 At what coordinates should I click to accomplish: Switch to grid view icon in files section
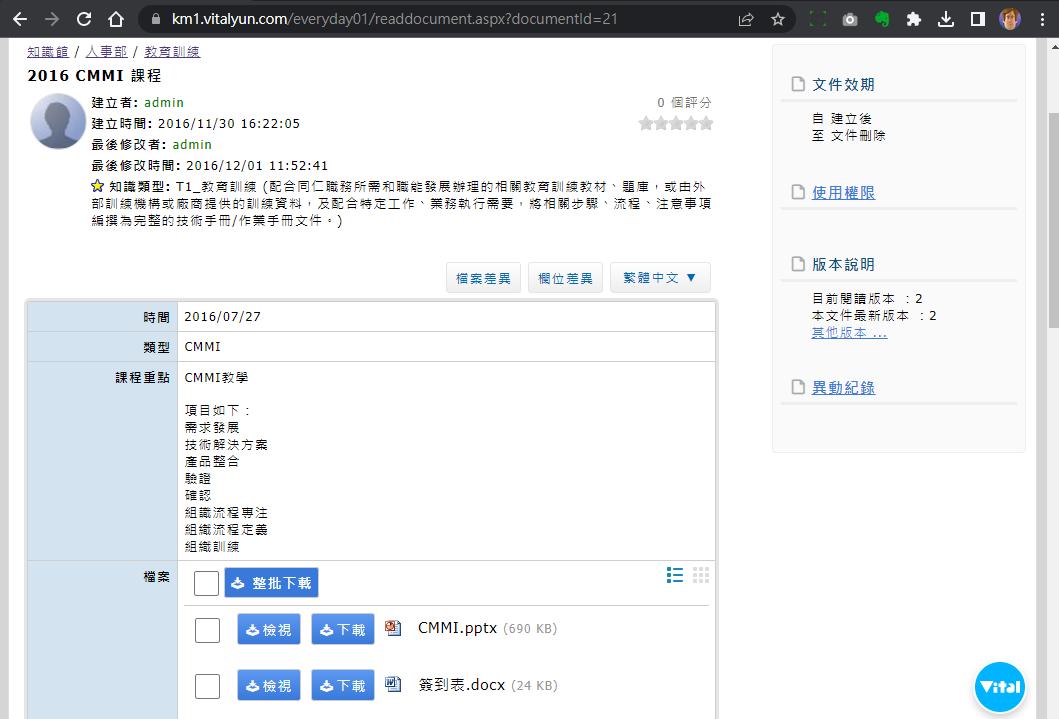701,575
